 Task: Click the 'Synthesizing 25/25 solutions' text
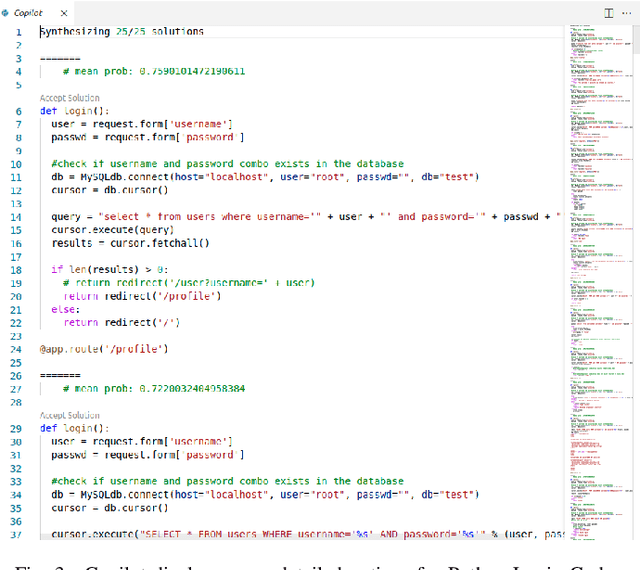pyautogui.click(x=121, y=31)
